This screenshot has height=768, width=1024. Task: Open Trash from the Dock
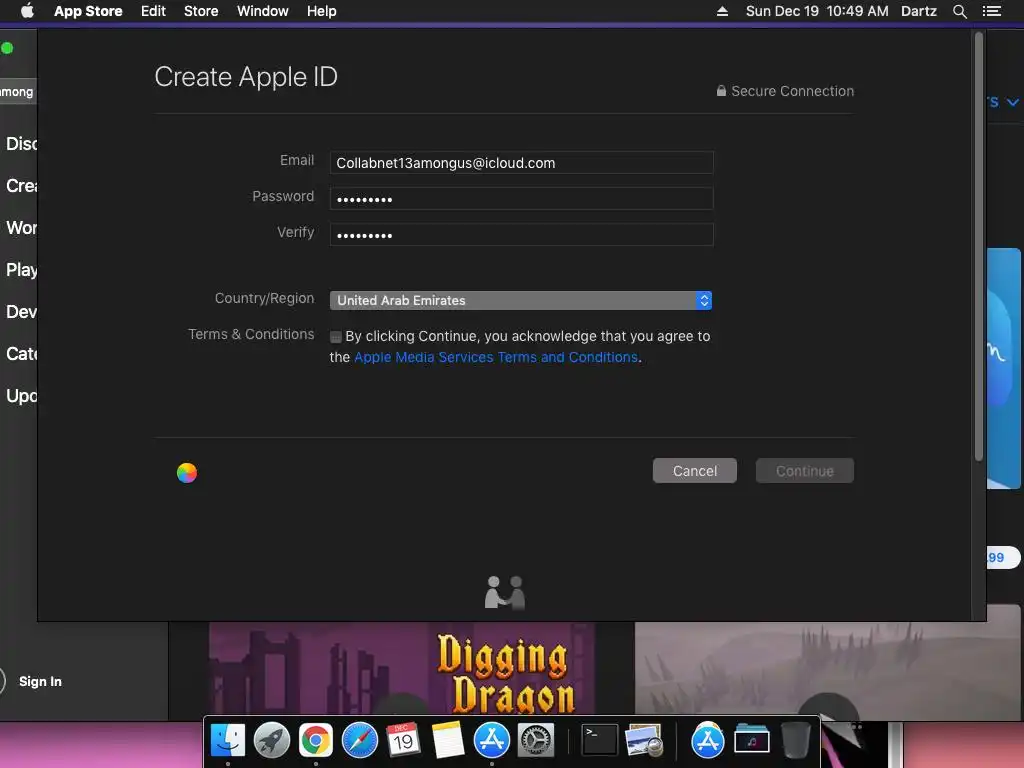795,740
